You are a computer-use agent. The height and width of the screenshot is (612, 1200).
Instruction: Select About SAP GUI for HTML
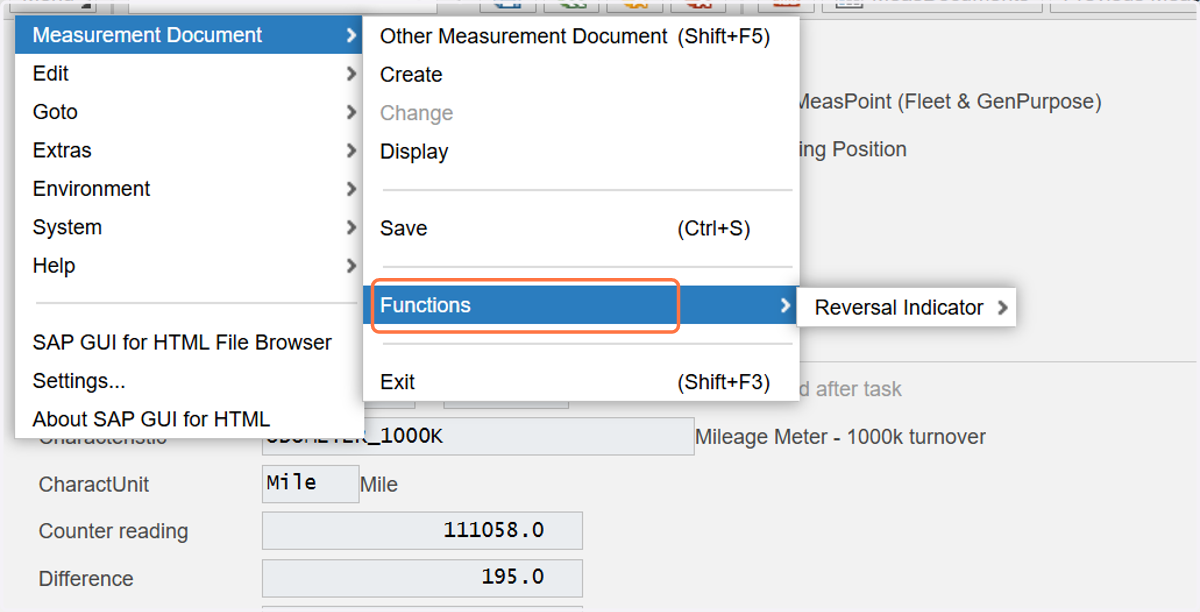[189, 419]
